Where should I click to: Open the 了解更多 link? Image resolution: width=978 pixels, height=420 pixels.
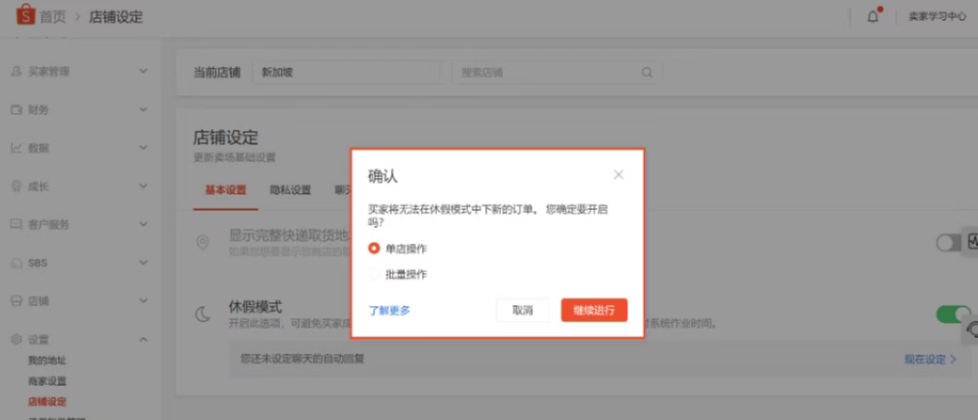[389, 310]
